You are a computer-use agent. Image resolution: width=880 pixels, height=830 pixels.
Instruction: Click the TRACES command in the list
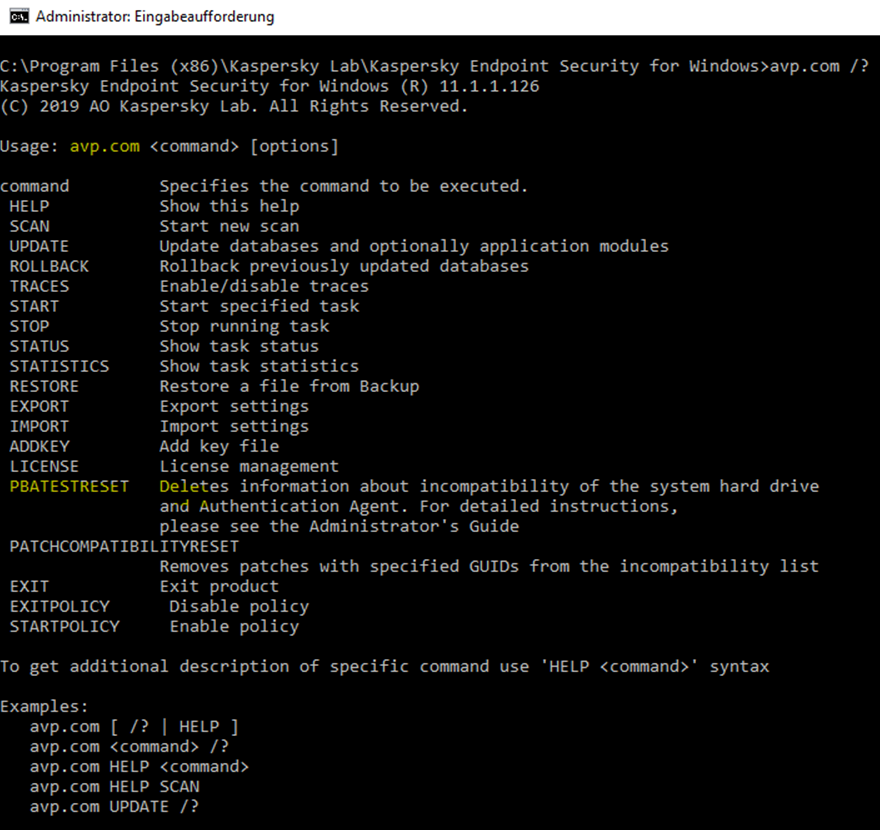tap(39, 286)
